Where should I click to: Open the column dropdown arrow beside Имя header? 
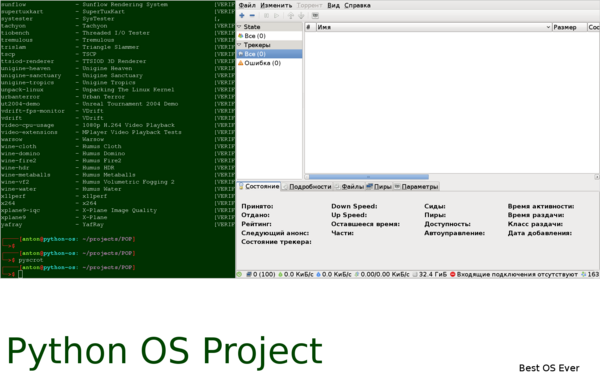coord(548,27)
